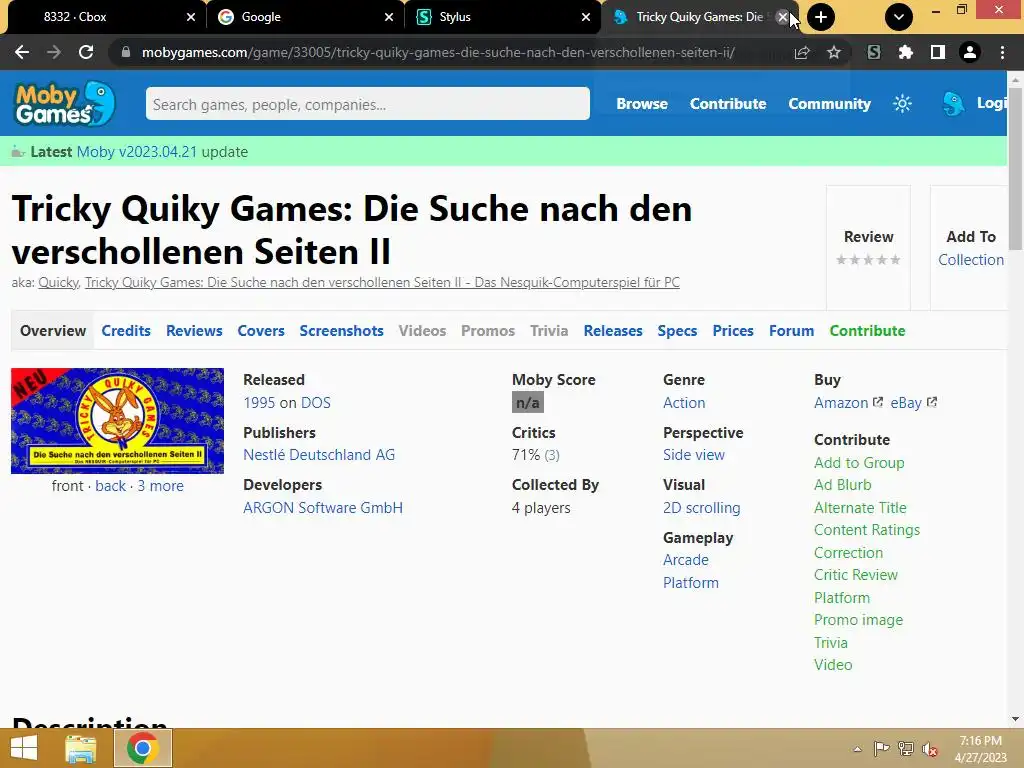Open Chrome's three-dot menu

tap(1002, 52)
